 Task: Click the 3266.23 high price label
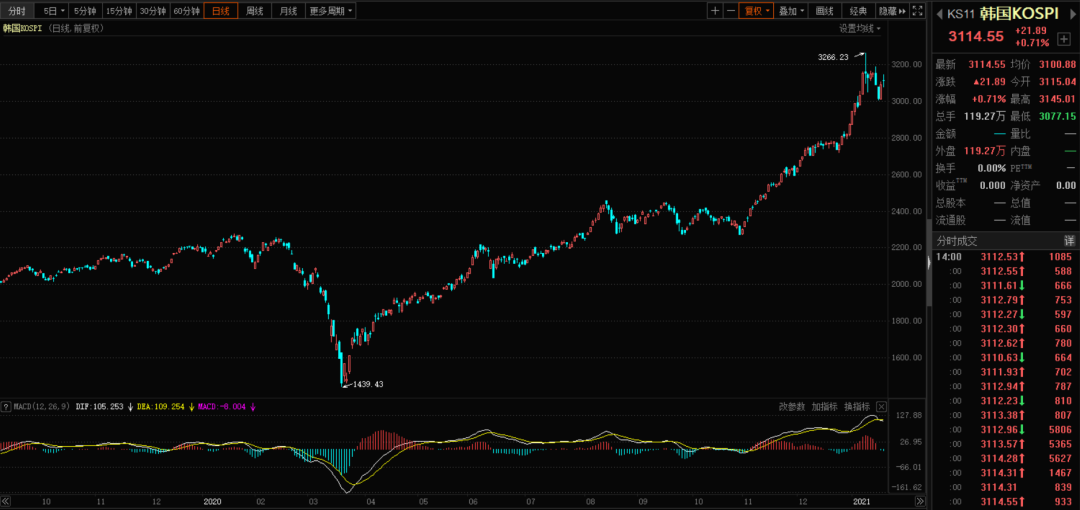[x=833, y=57]
